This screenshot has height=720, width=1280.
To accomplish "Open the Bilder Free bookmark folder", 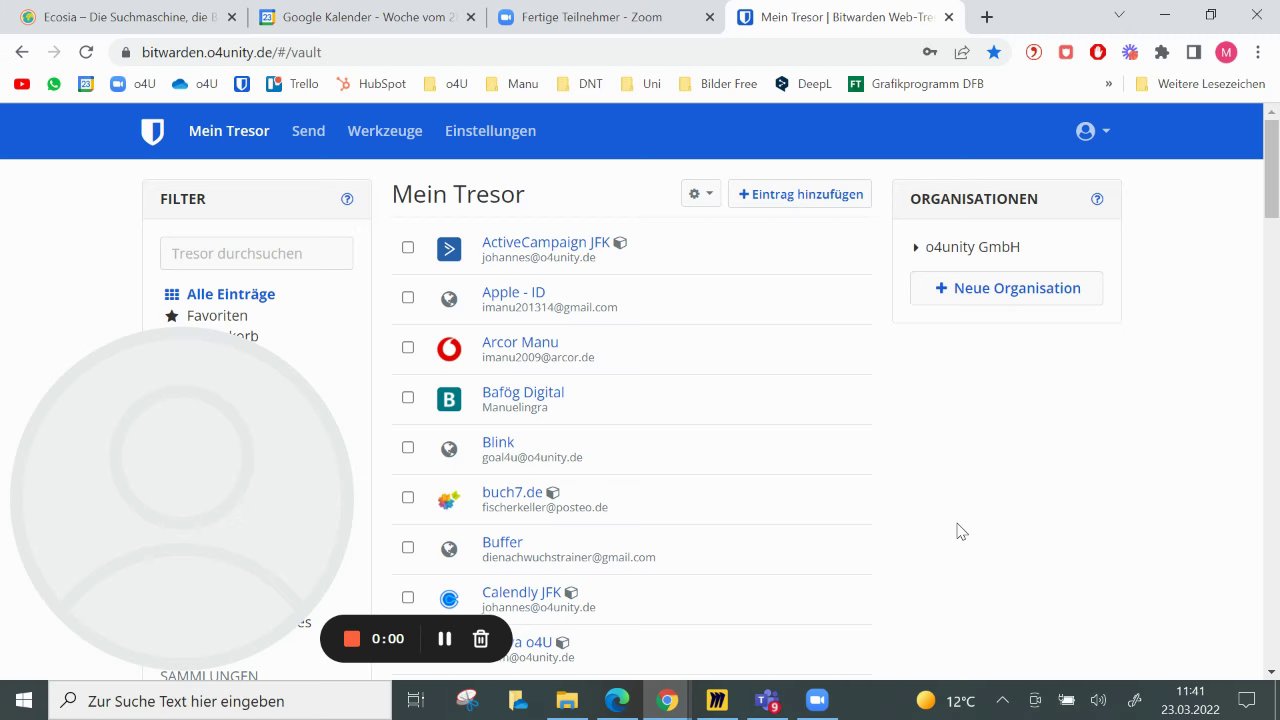I will [717, 84].
